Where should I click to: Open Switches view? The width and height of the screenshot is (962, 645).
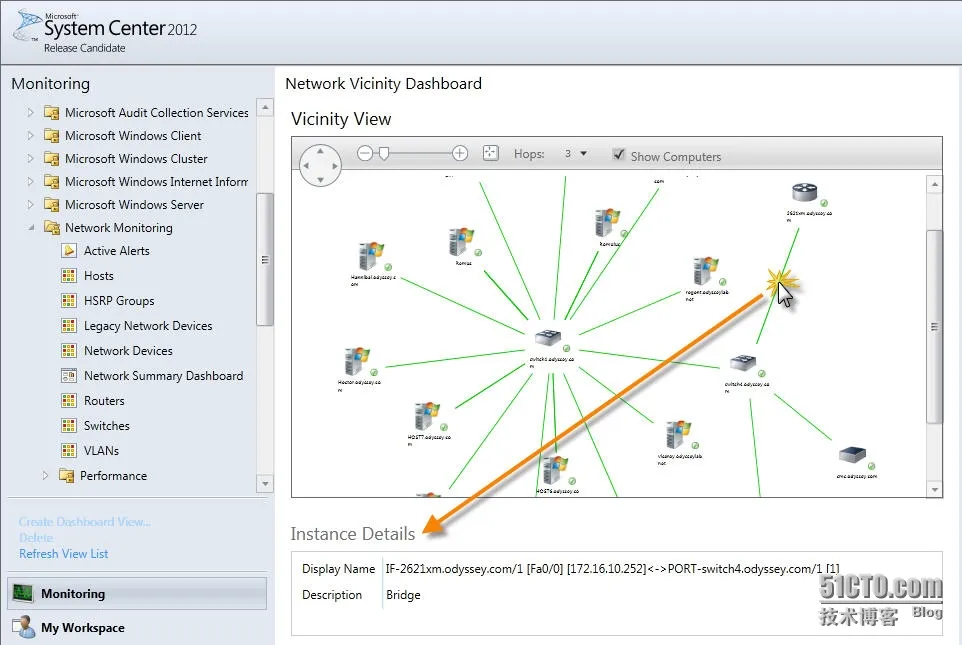pyautogui.click(x=107, y=425)
